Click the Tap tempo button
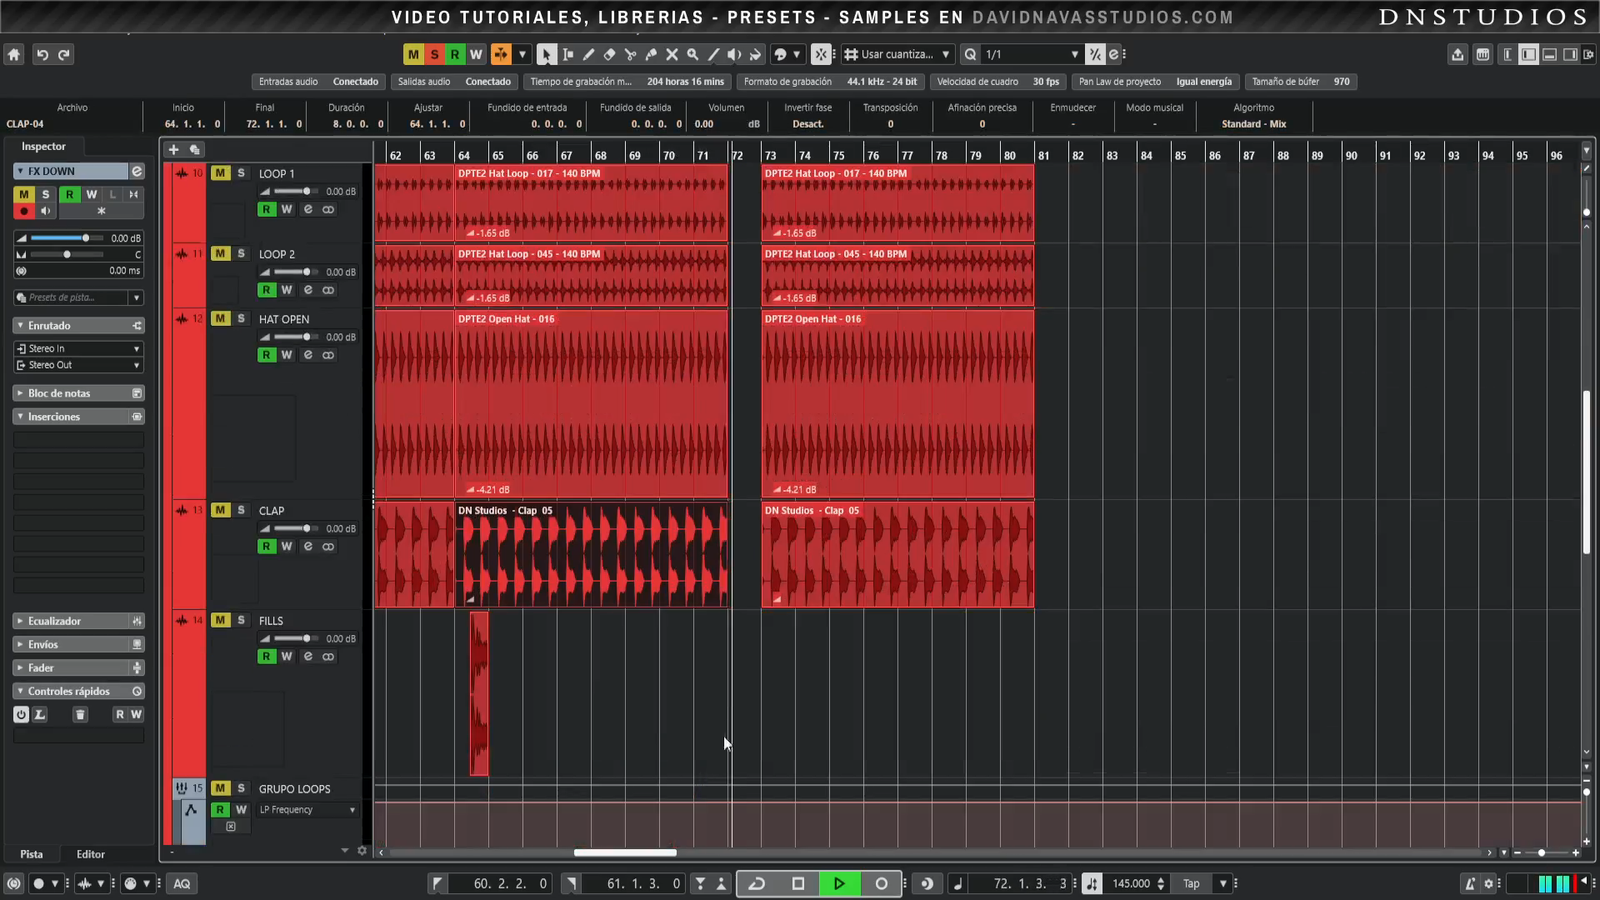The width and height of the screenshot is (1600, 900). pos(1191,884)
